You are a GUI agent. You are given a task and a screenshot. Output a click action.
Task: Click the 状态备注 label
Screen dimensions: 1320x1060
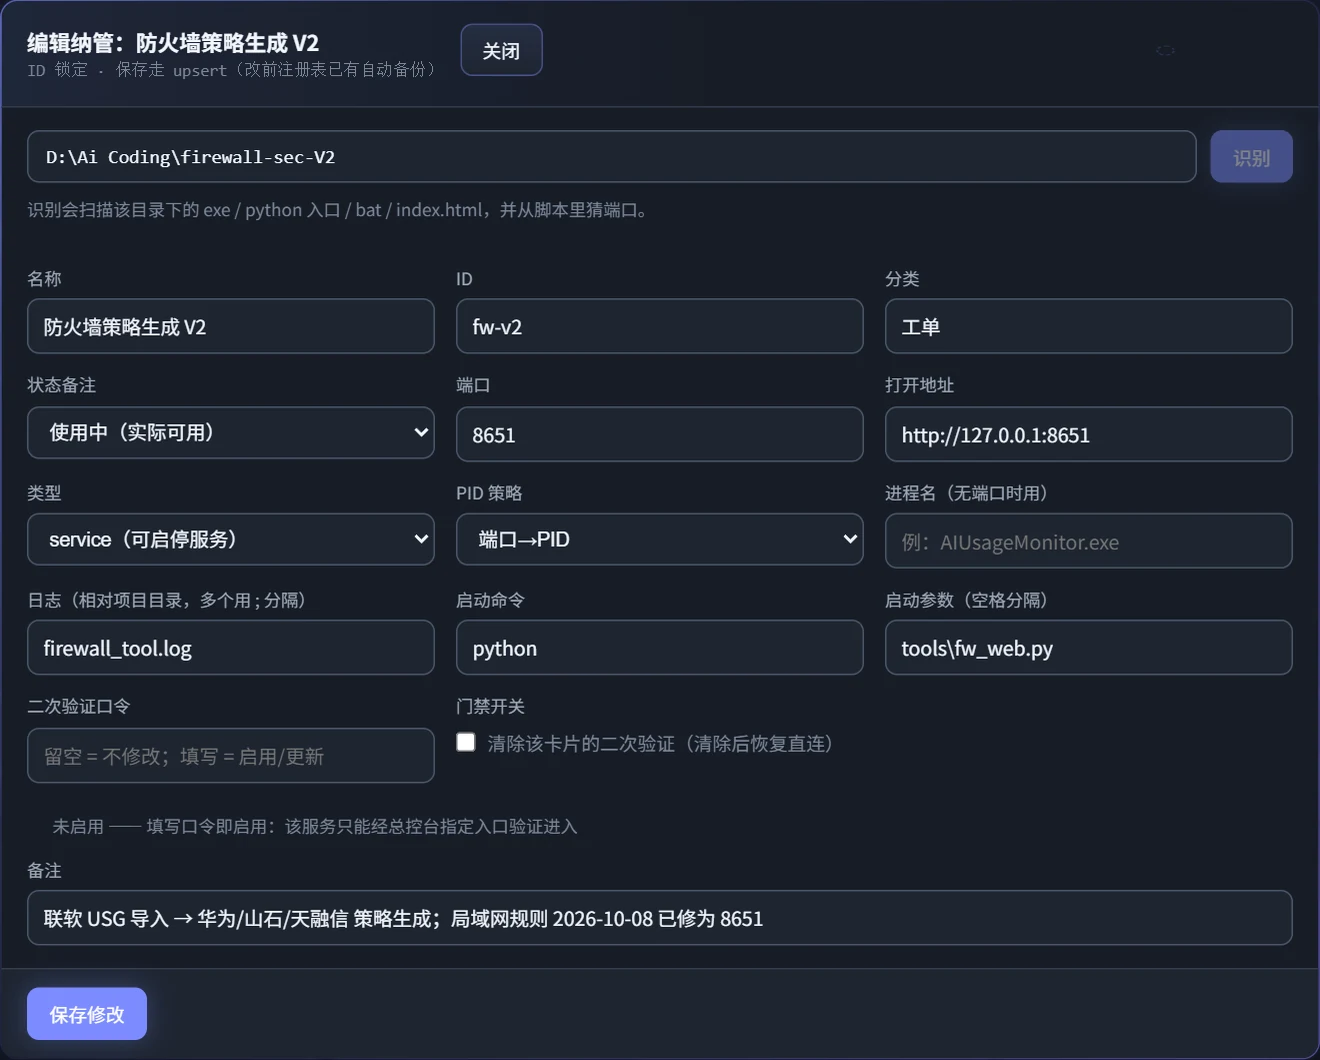tap(62, 385)
